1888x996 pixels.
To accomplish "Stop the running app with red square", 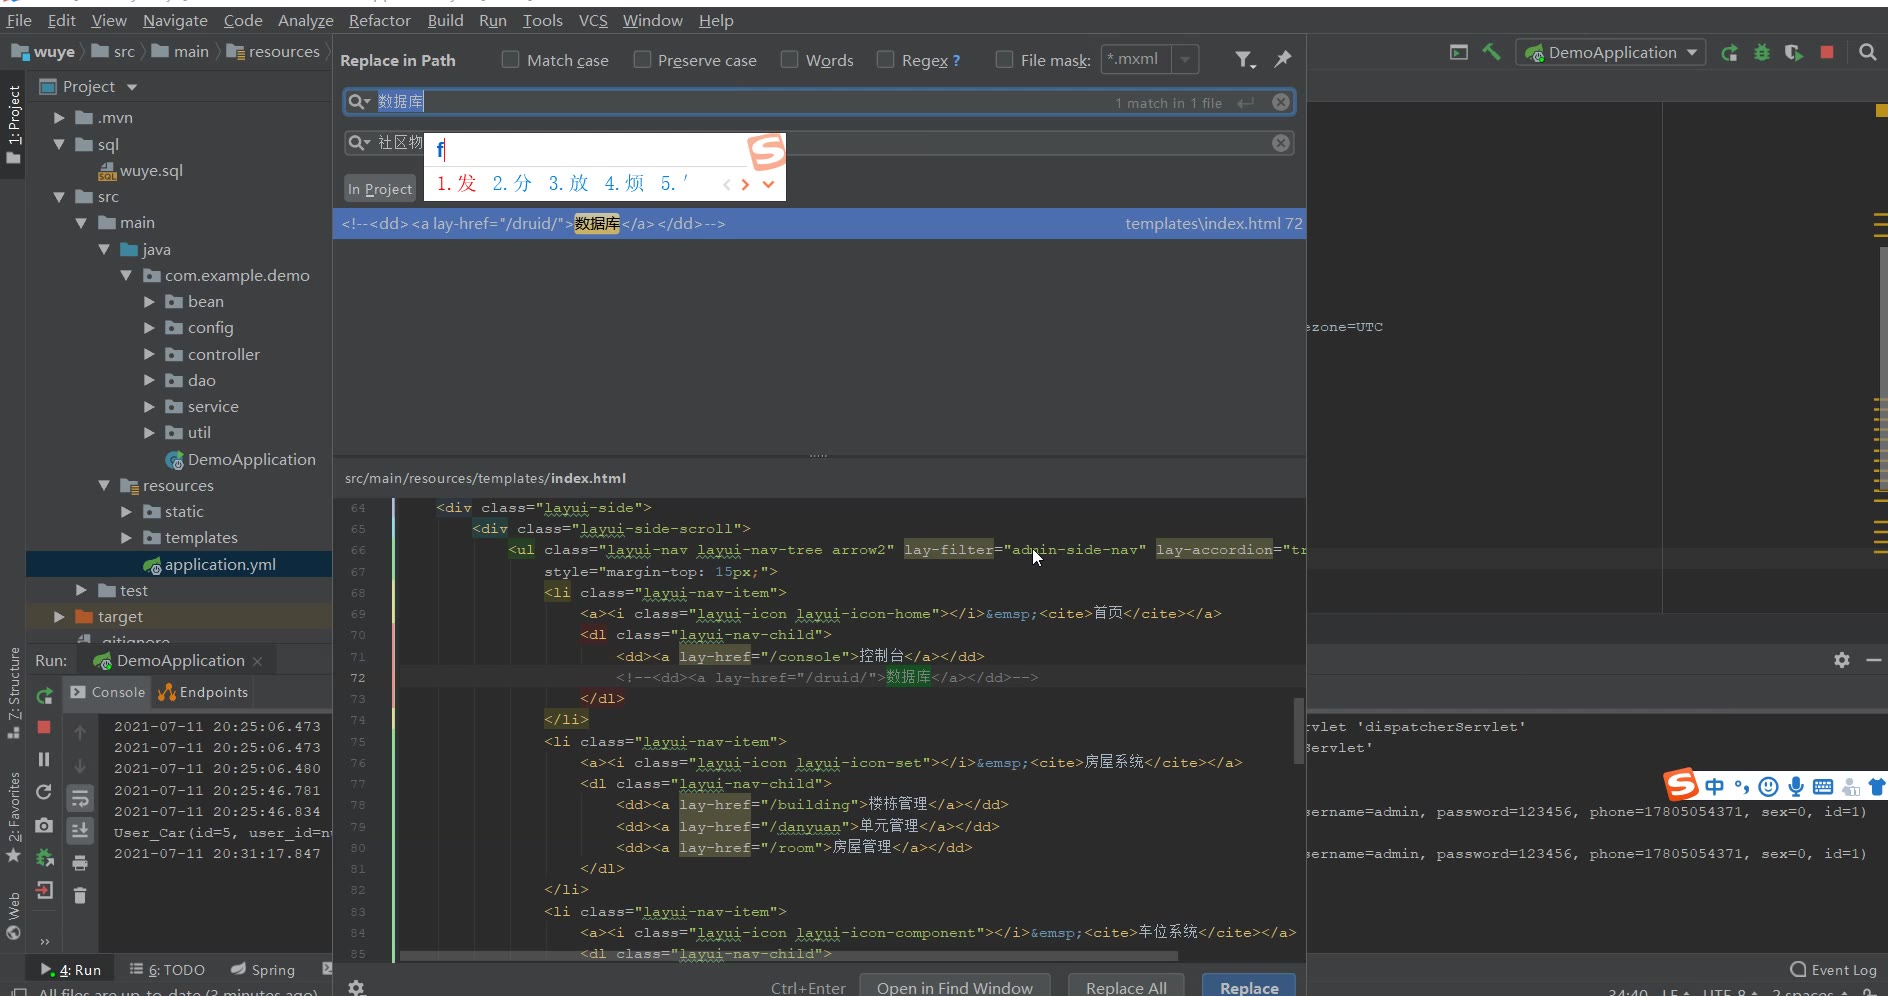I will tap(1827, 52).
